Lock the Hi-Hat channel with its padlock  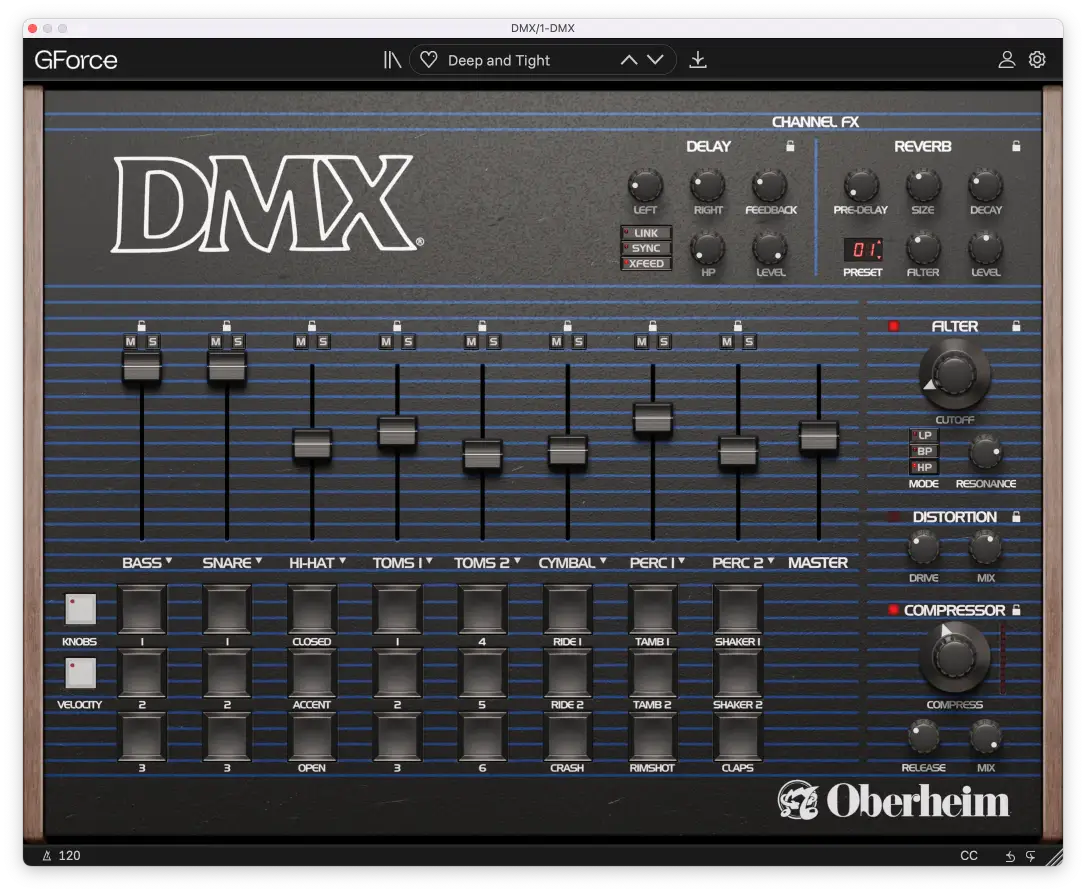coord(312,326)
